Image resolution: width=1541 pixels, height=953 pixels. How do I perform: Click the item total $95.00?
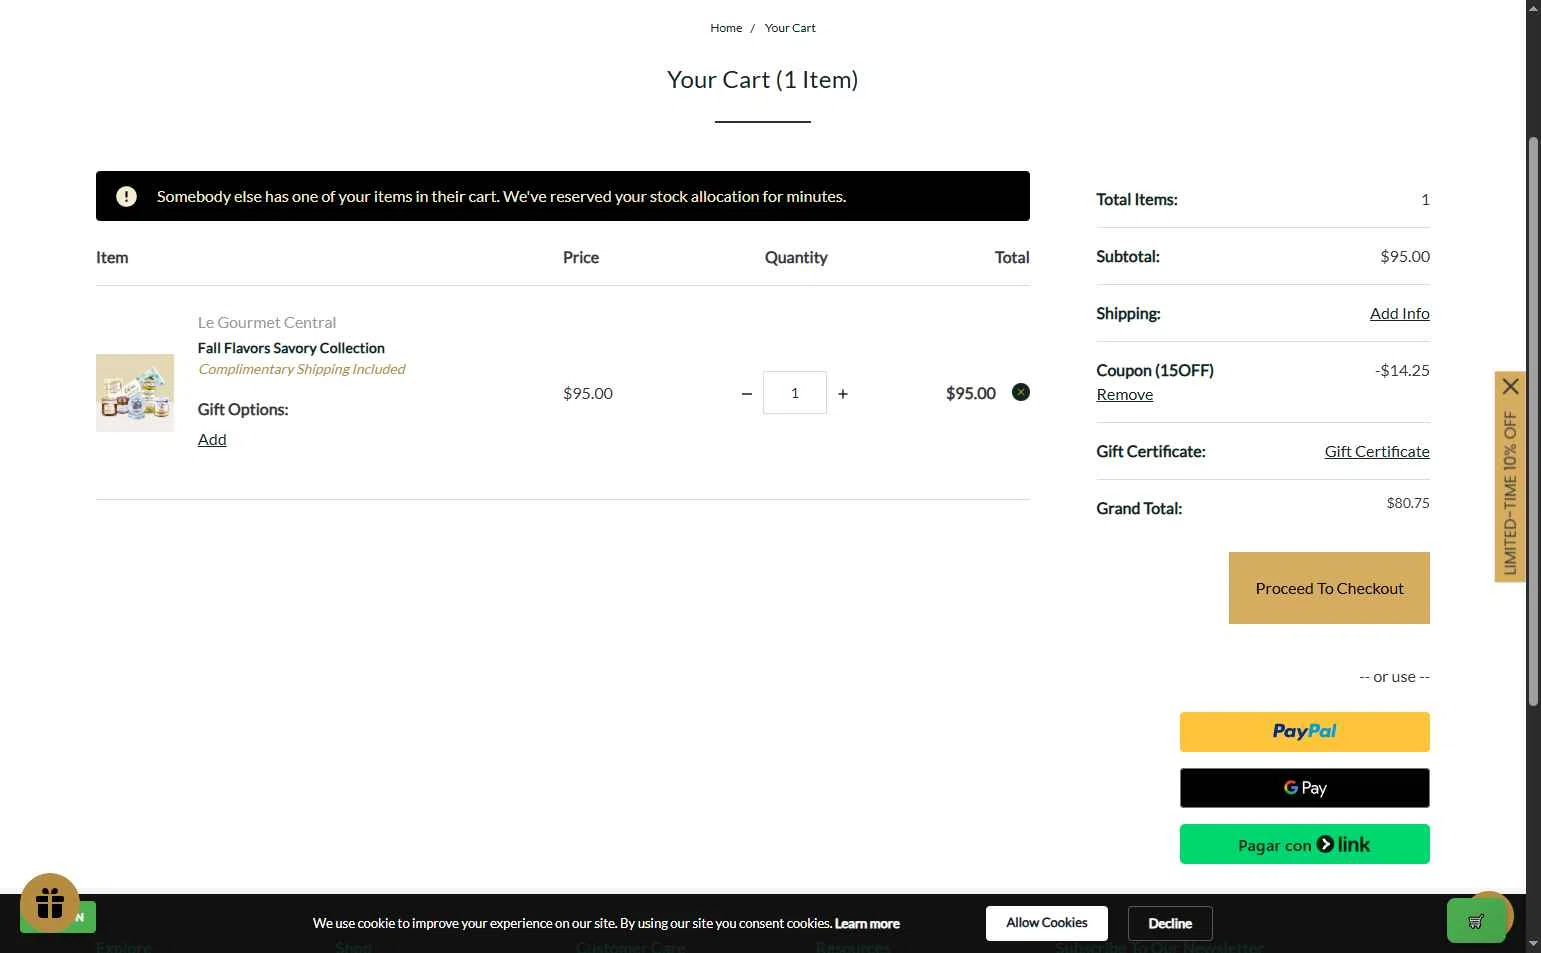pyautogui.click(x=971, y=393)
